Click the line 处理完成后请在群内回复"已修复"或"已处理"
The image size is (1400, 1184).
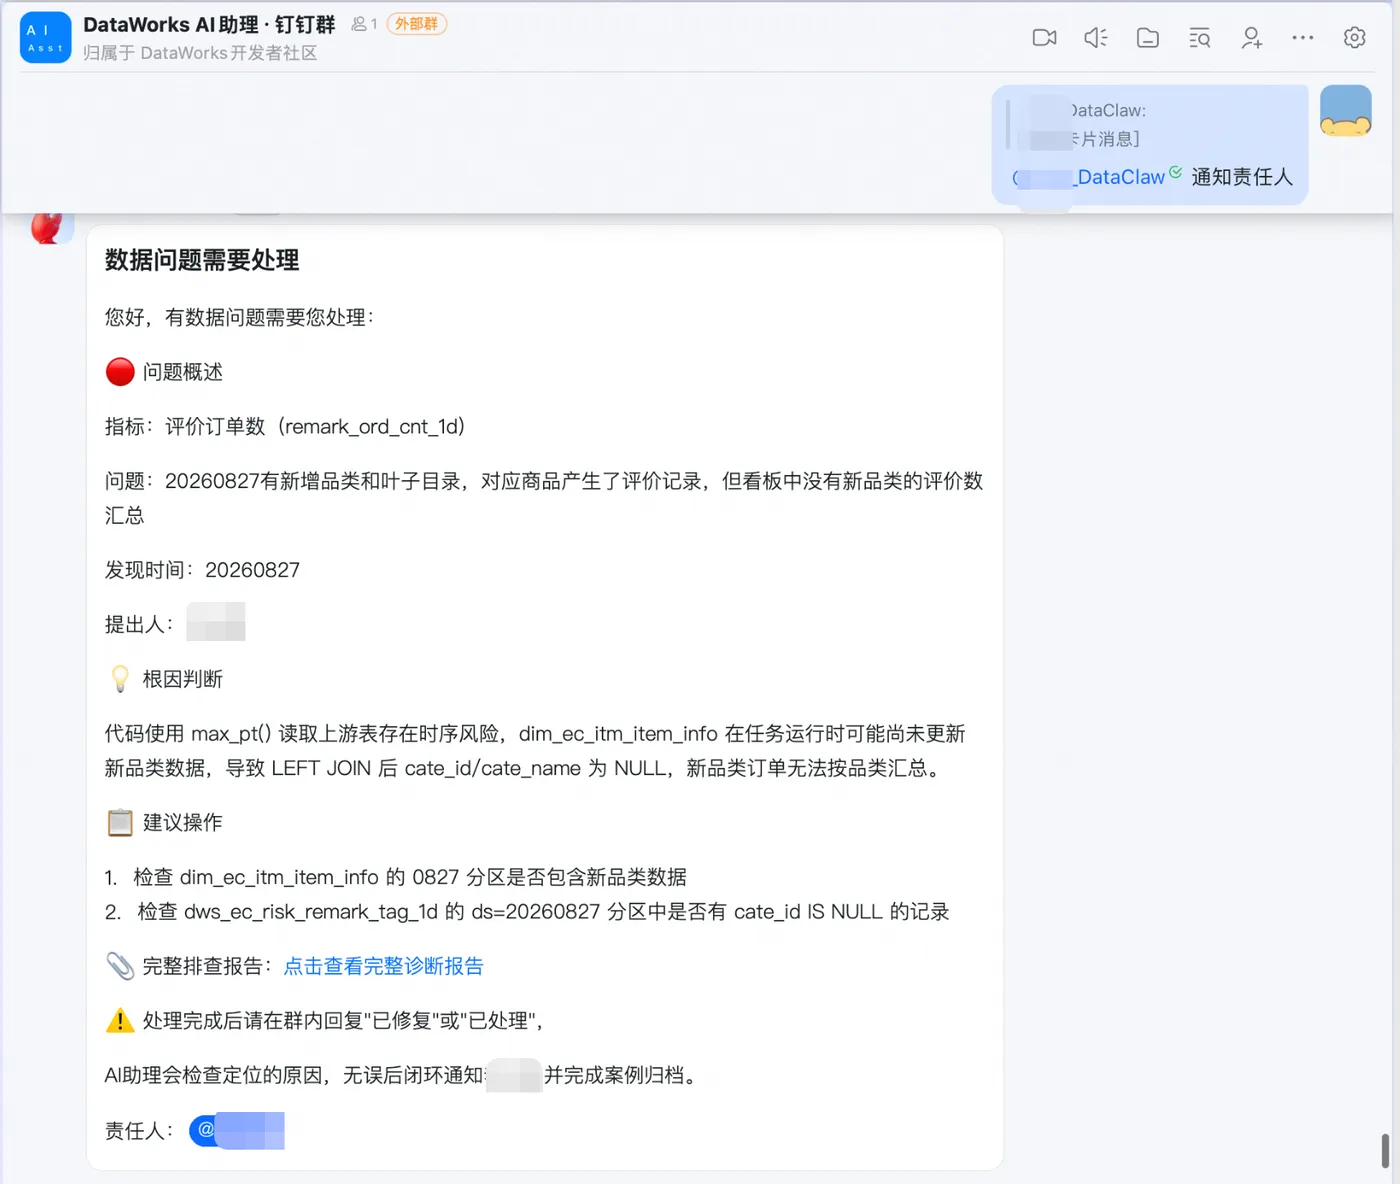point(343,1020)
